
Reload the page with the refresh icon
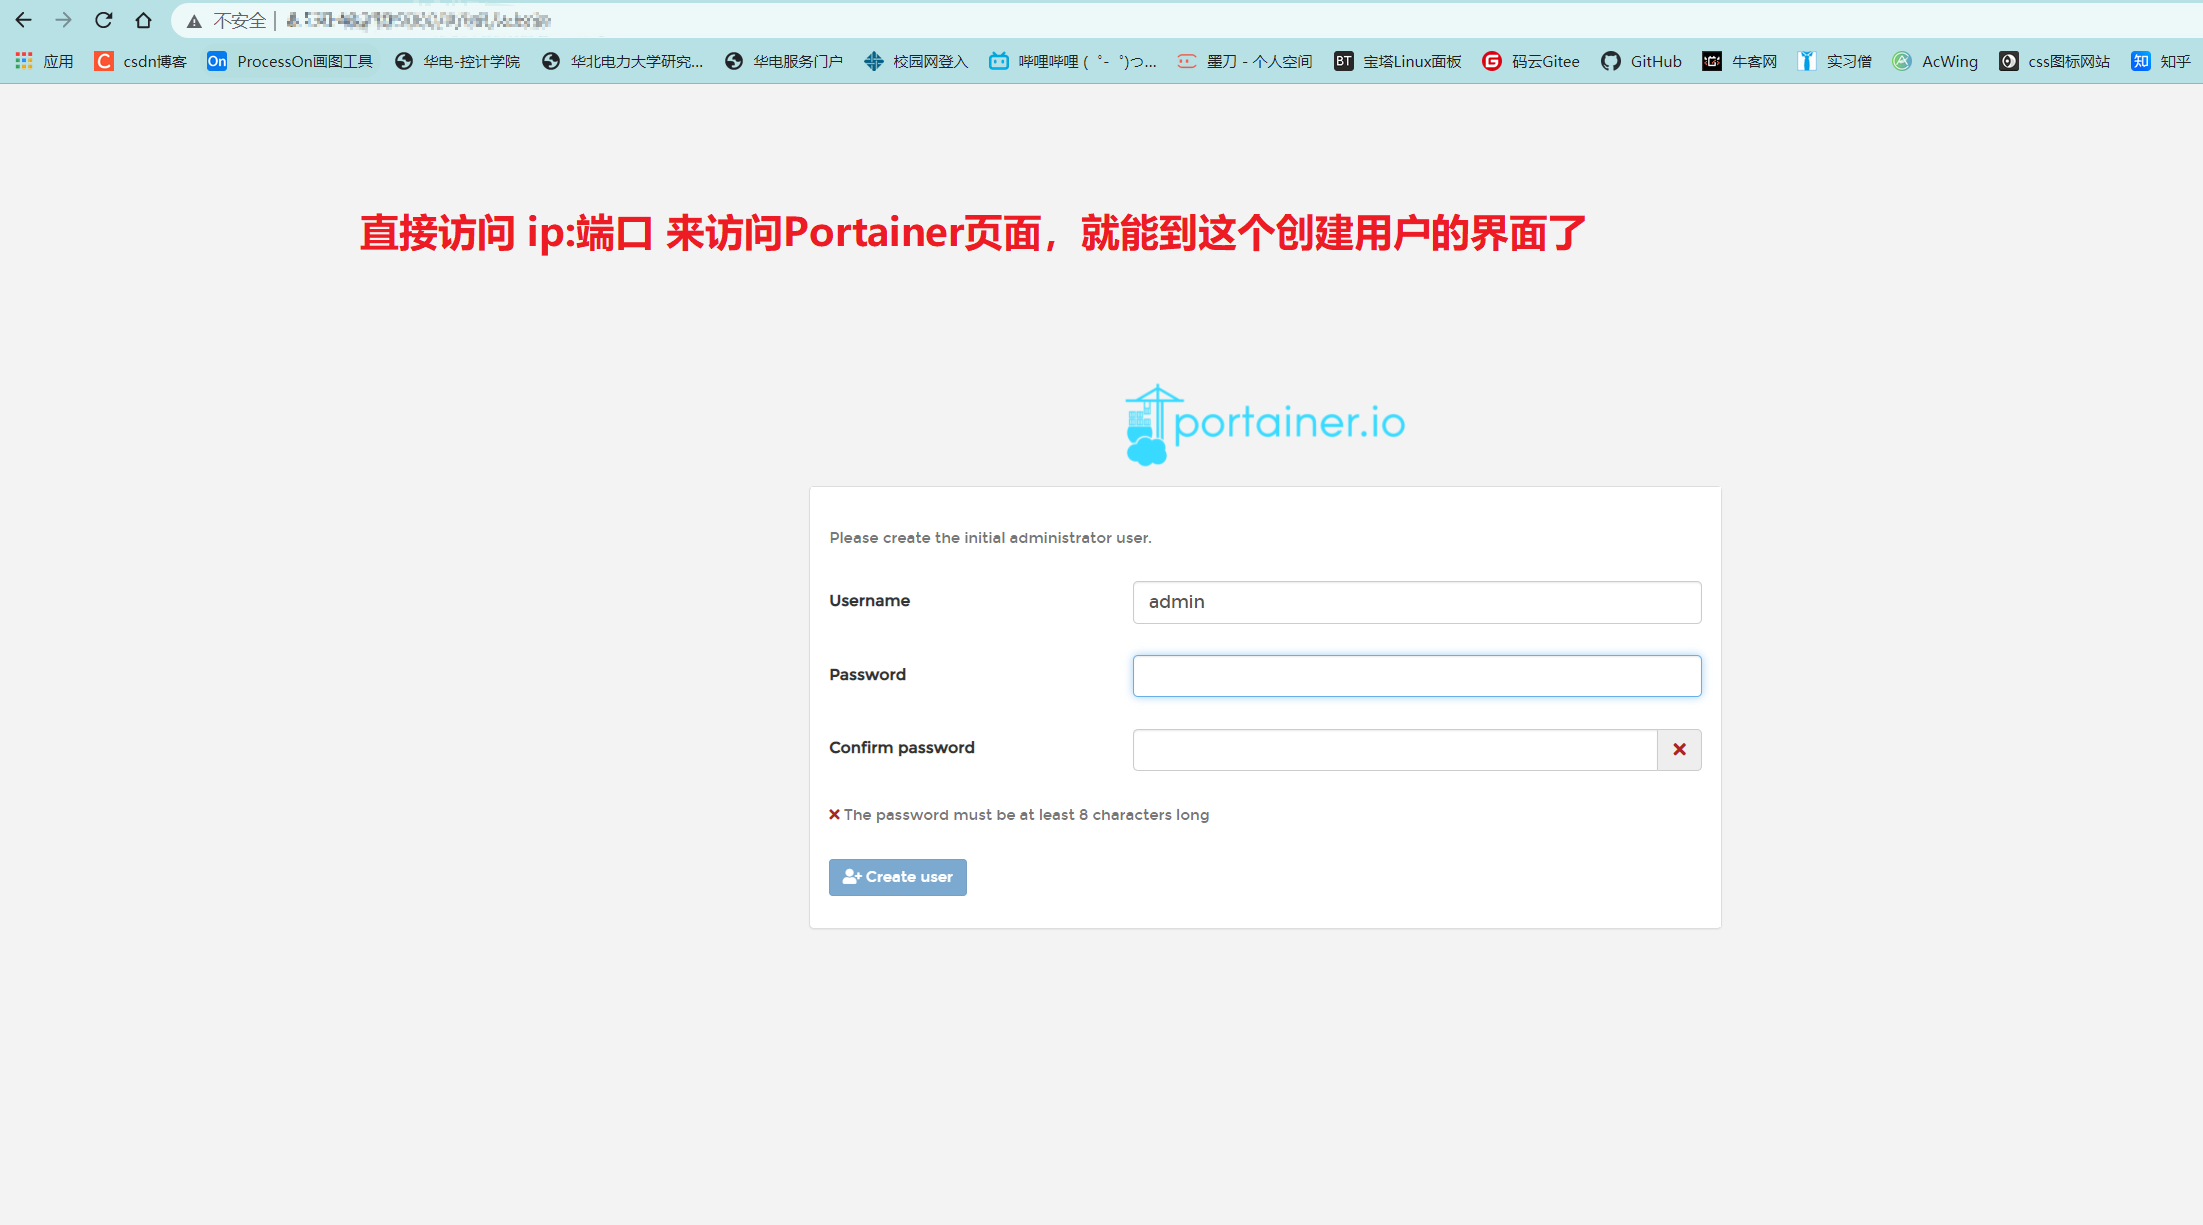(x=103, y=20)
